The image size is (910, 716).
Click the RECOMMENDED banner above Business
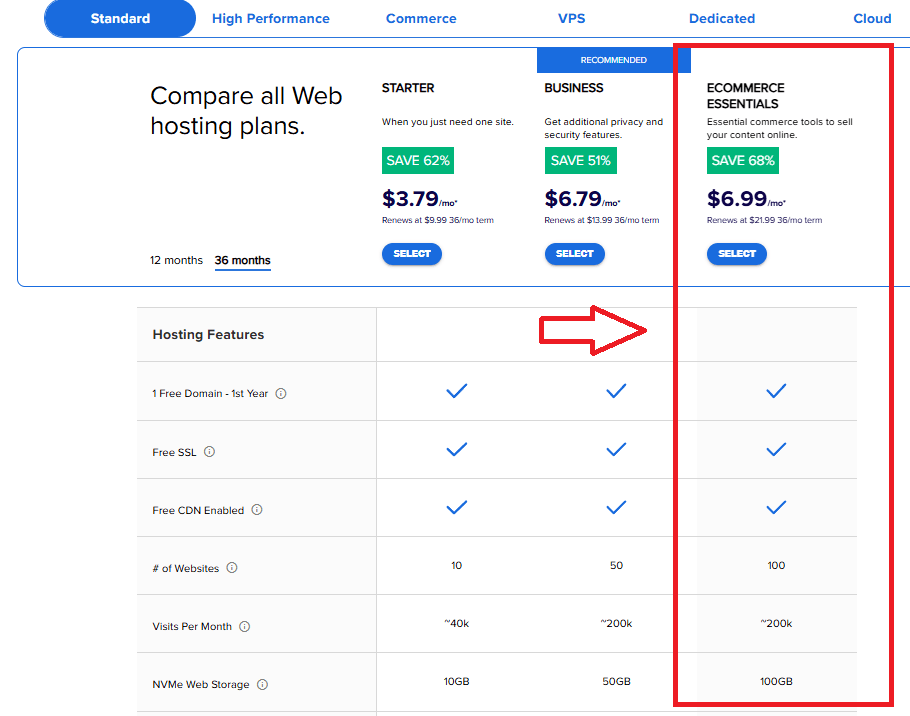tap(613, 60)
